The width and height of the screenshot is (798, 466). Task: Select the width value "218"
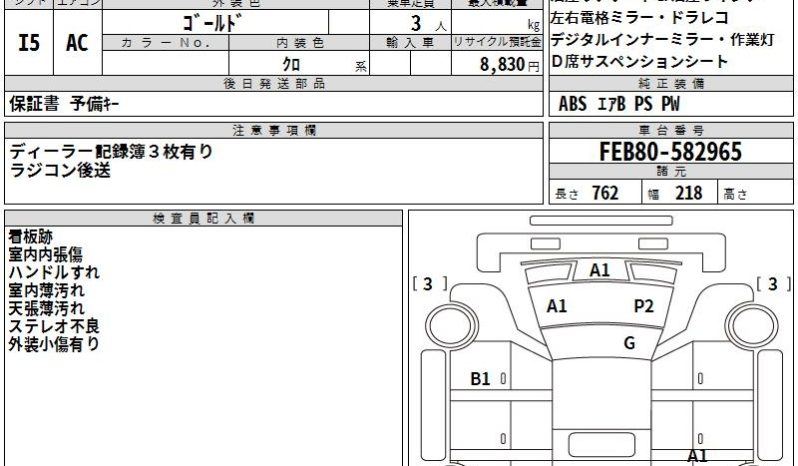[x=689, y=193]
